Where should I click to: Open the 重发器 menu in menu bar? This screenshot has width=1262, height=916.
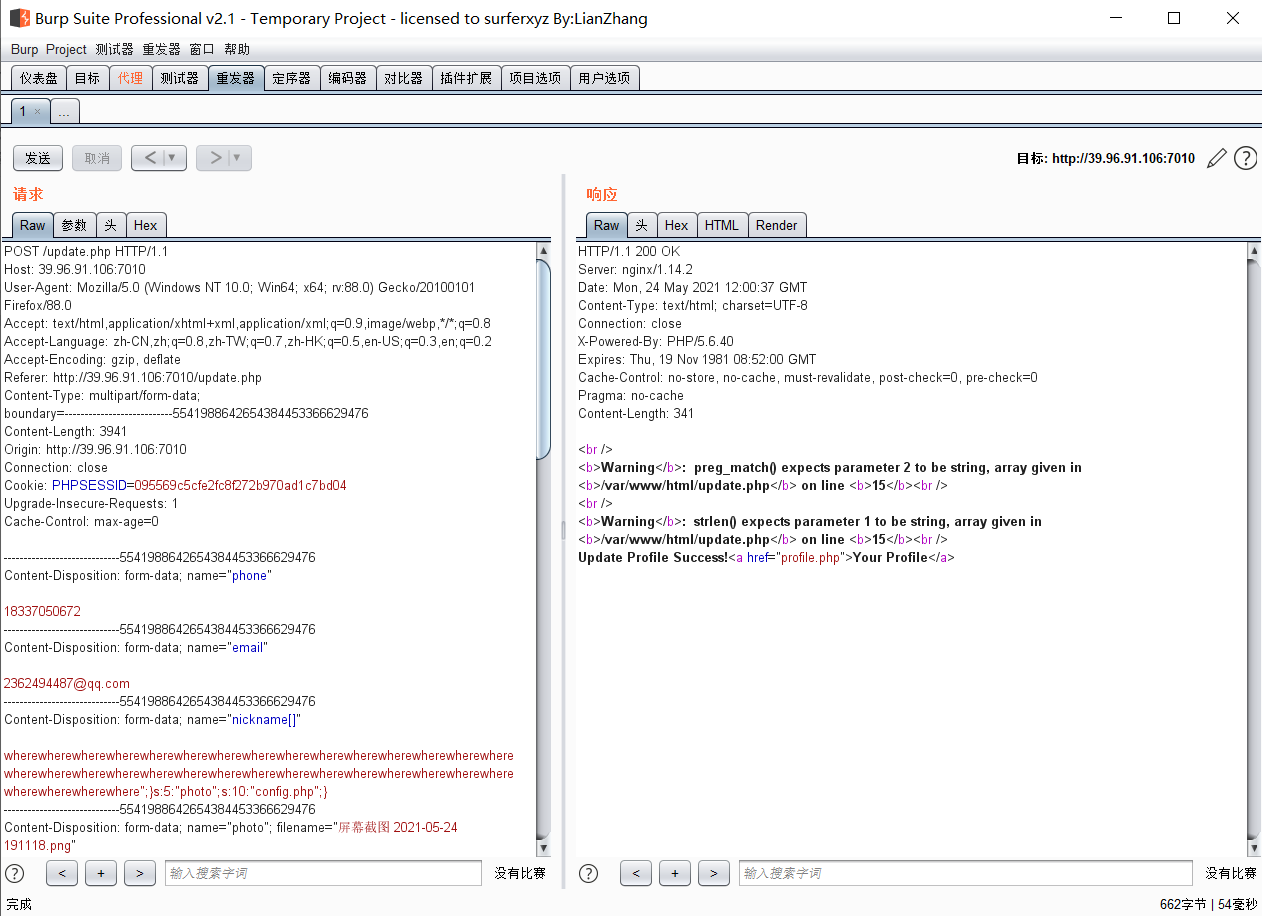click(161, 49)
